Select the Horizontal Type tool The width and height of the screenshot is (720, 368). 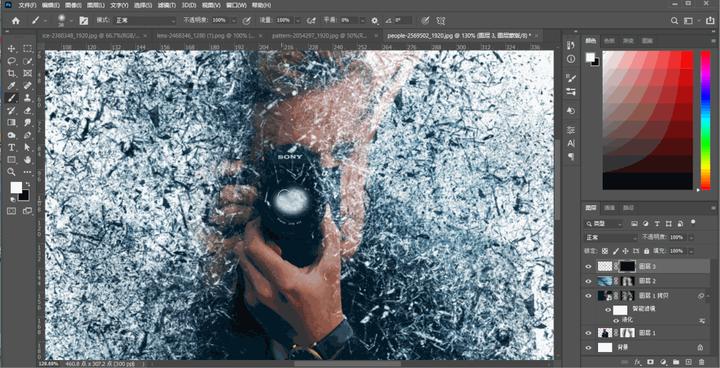(x=12, y=147)
